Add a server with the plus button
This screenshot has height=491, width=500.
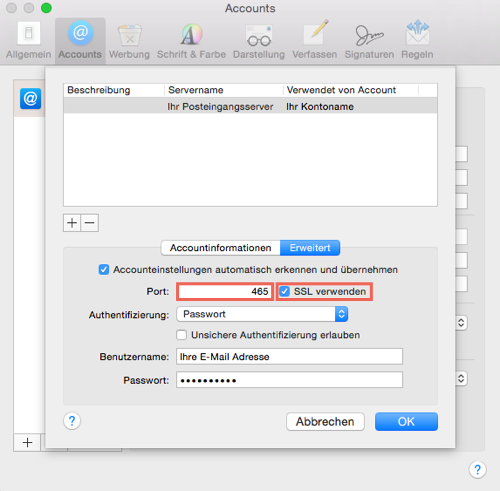click(72, 223)
